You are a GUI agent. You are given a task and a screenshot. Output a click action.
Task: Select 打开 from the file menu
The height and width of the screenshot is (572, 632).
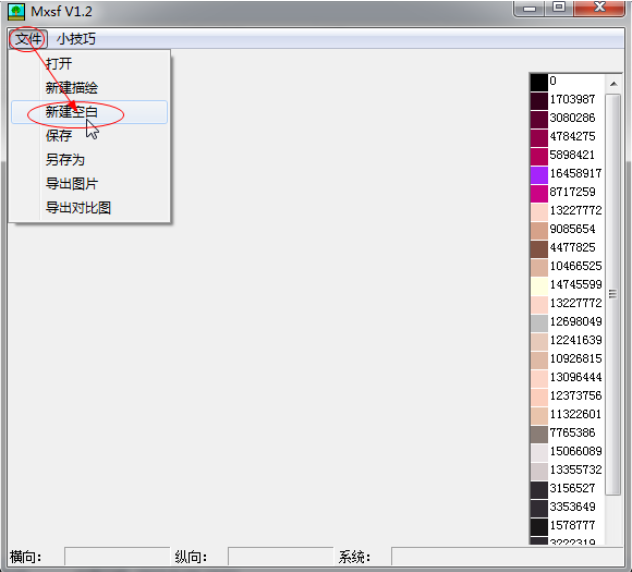point(59,64)
